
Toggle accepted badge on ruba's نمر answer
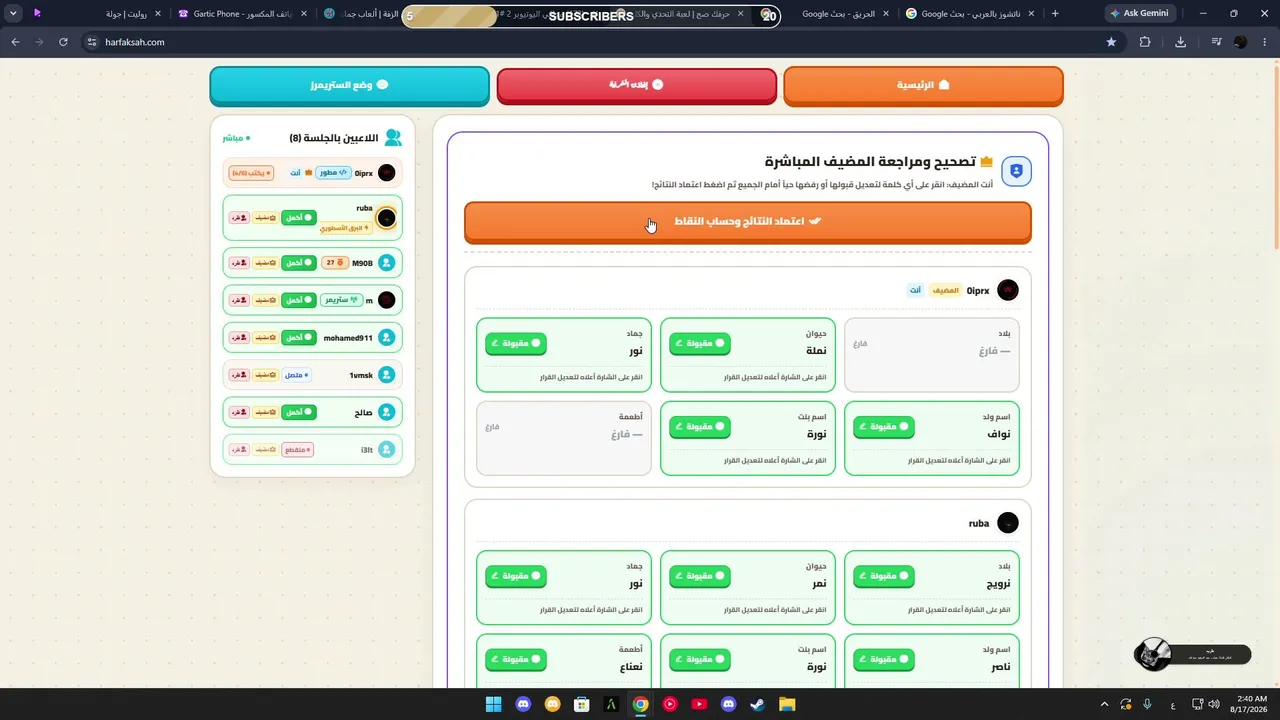699,577
